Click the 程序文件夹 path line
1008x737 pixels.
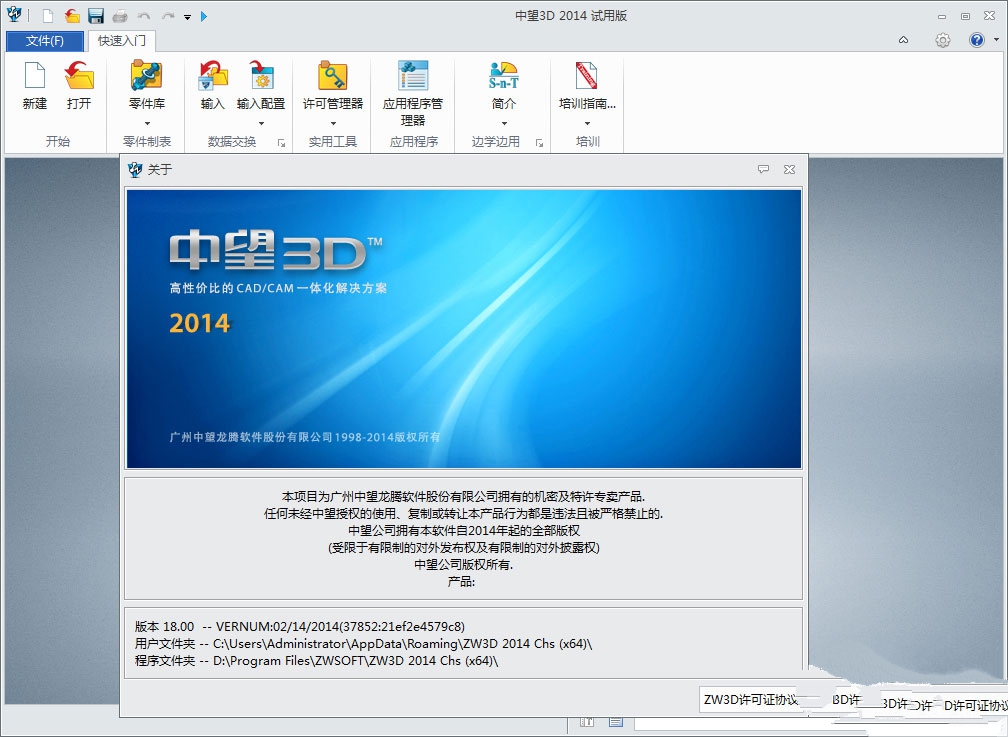[316, 660]
